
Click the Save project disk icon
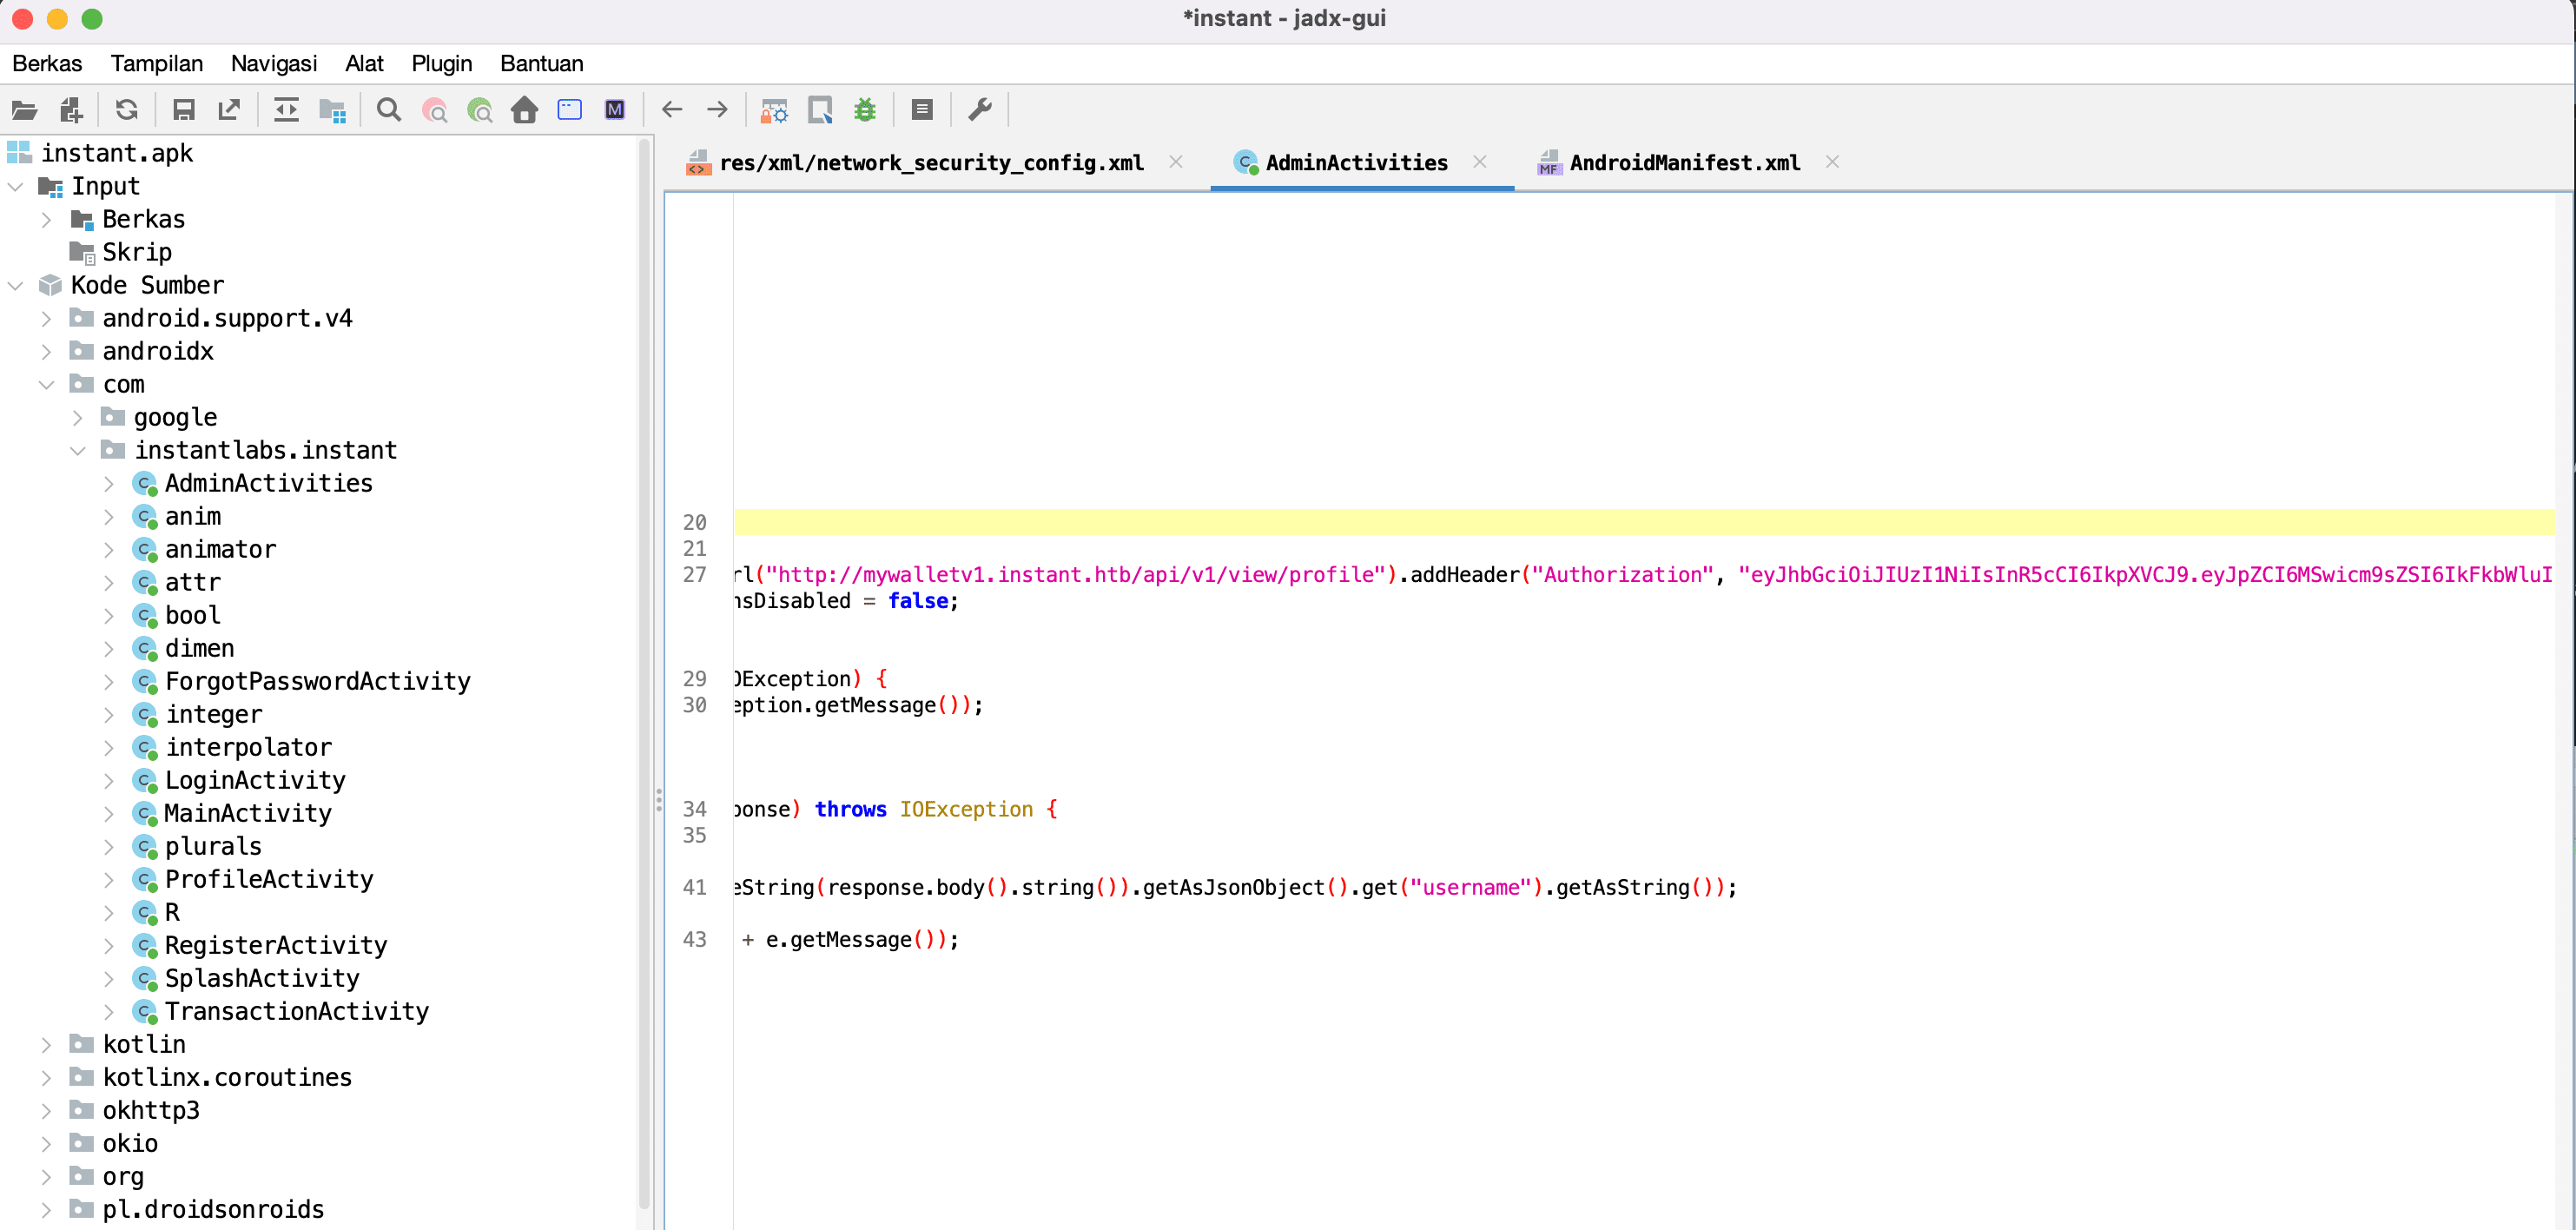(x=184, y=110)
